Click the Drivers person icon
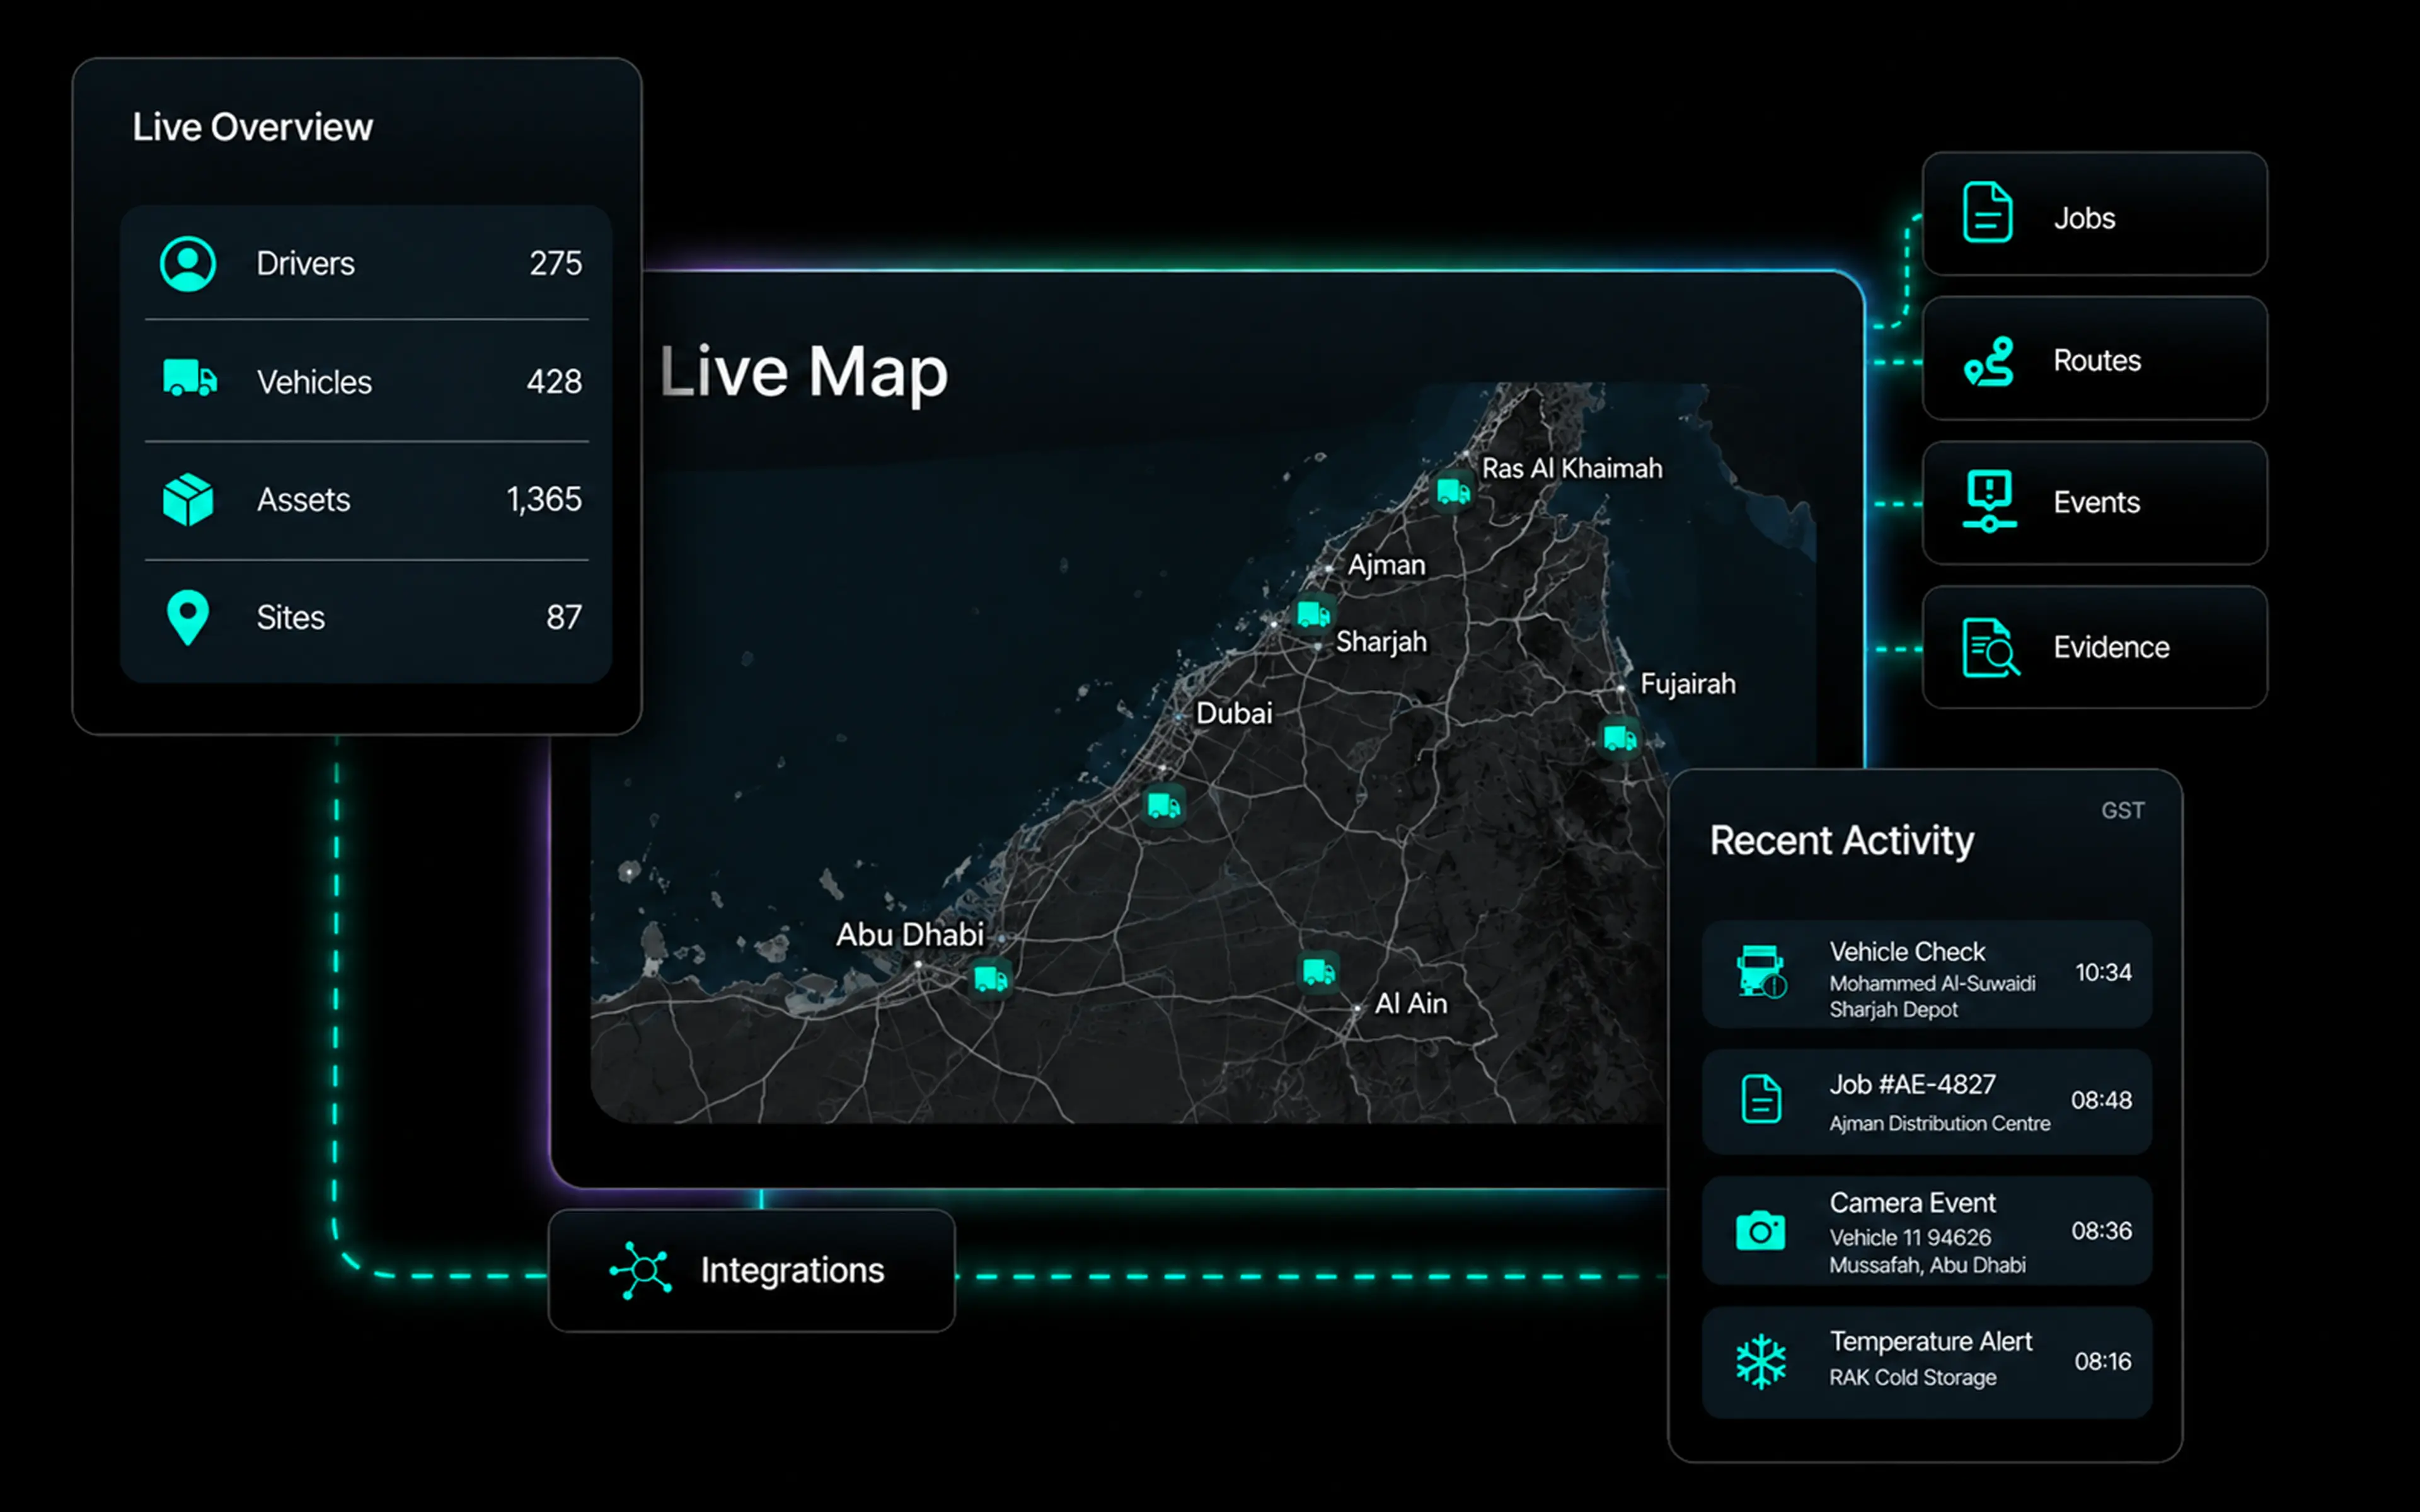 click(x=188, y=264)
